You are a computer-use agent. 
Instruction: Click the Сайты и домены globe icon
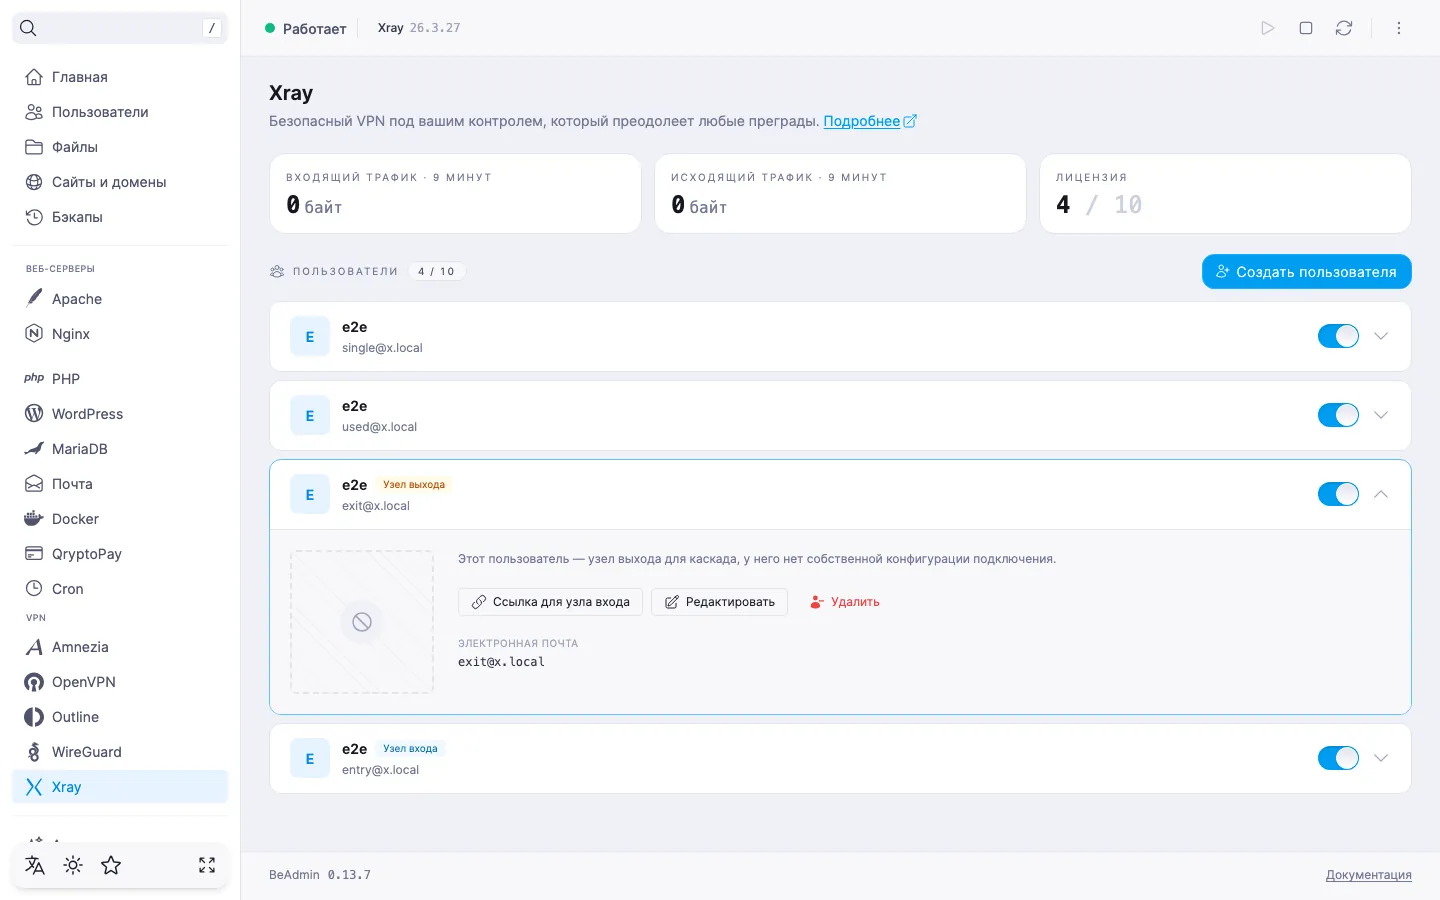(x=34, y=182)
